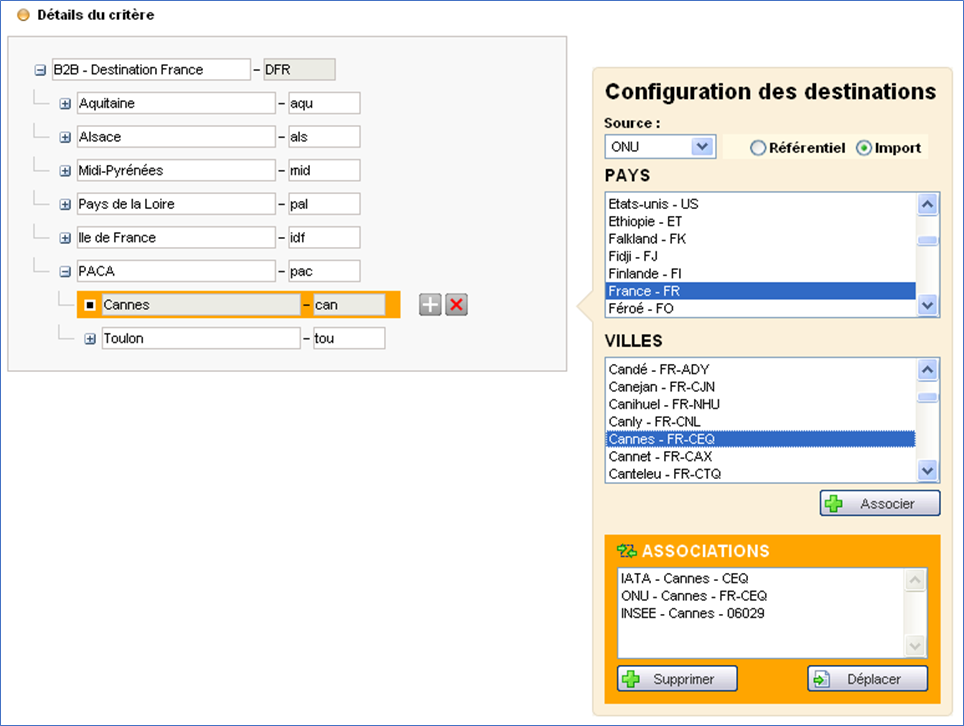Image resolution: width=964 pixels, height=726 pixels.
Task: Click the orange bullet next to Détails du critère
Action: coord(23,16)
